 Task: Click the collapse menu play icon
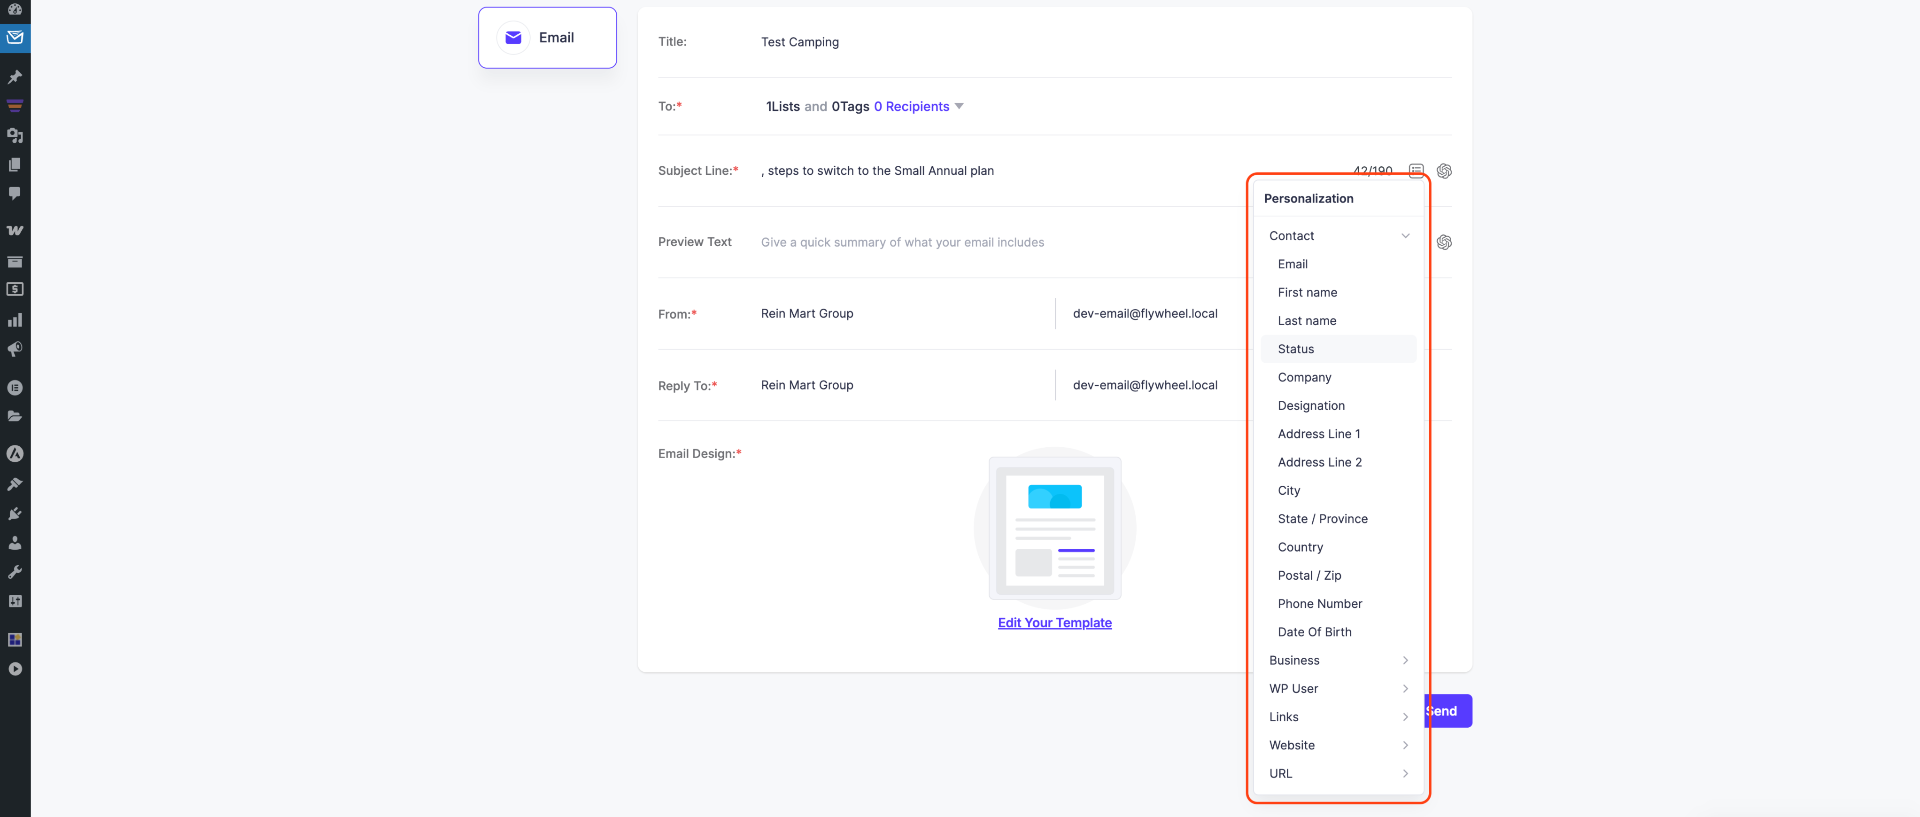[x=15, y=669]
